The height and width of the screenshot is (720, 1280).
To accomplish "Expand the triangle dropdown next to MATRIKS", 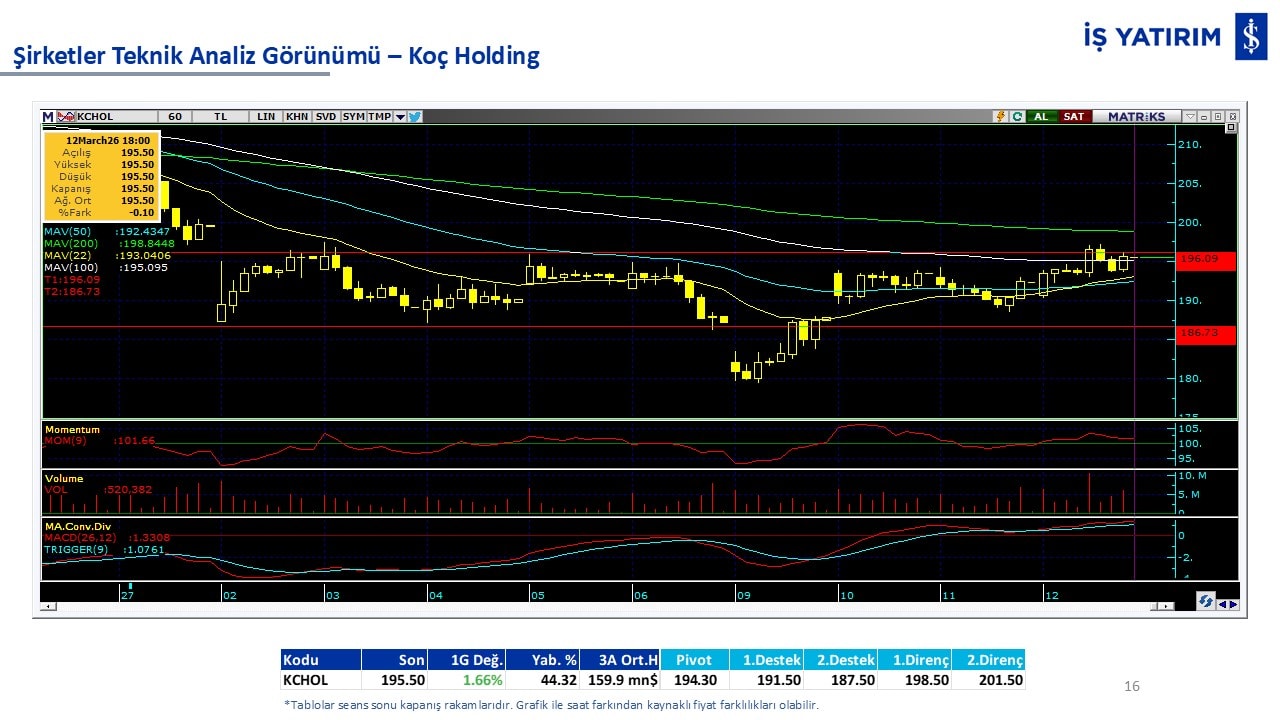I will tap(1189, 117).
